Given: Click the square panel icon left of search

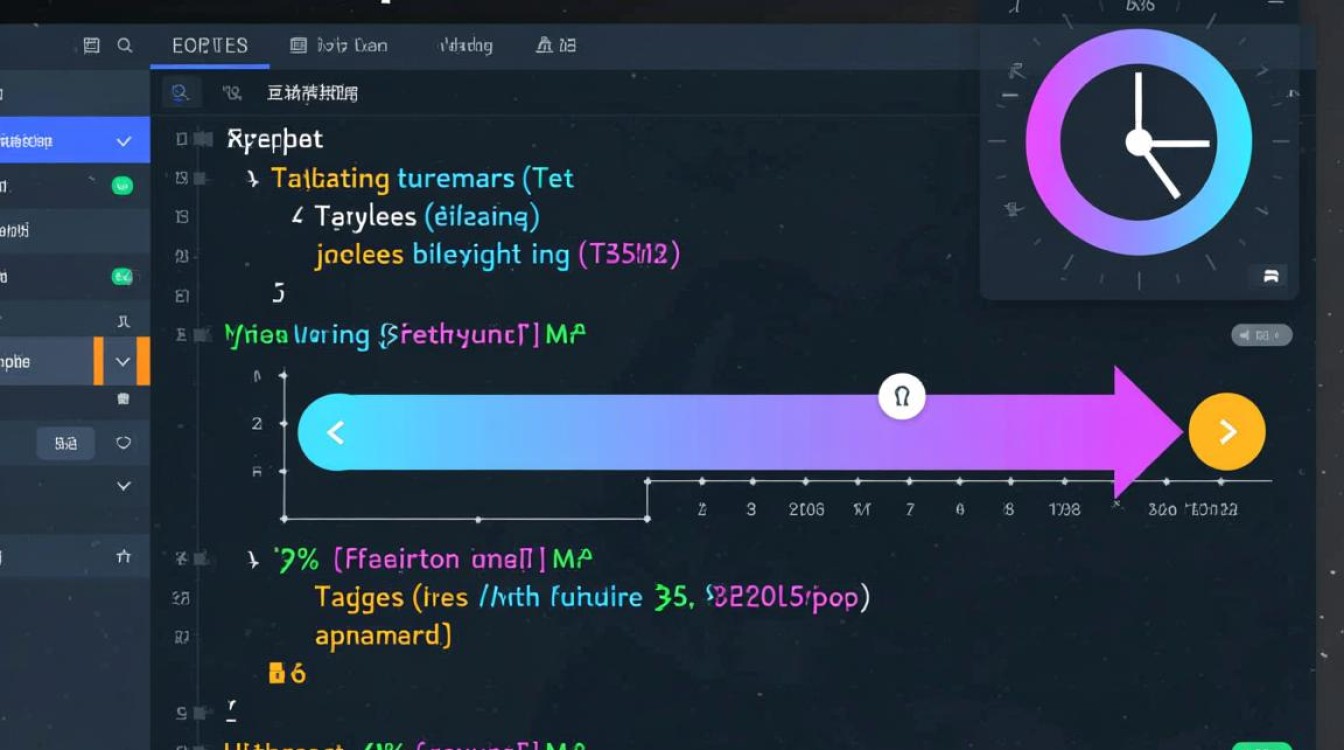Looking at the screenshot, I should pos(92,45).
